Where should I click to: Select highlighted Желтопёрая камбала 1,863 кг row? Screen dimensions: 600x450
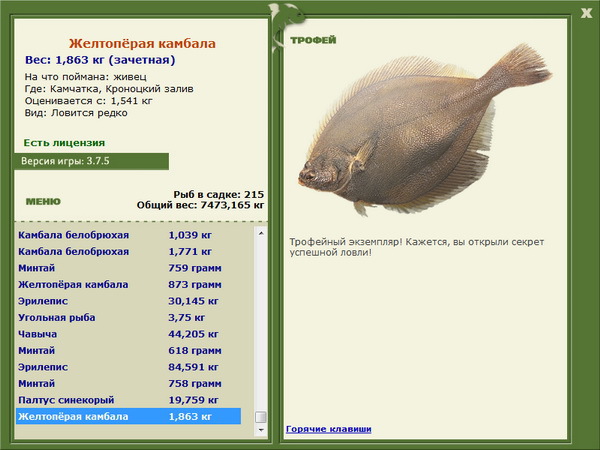point(129,416)
